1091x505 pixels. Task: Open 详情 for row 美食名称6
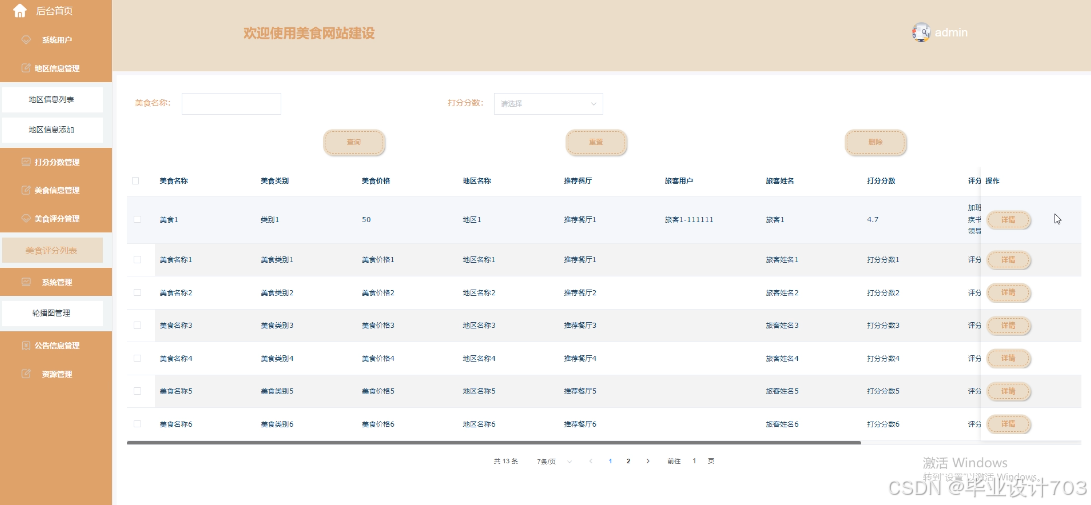[1008, 424]
